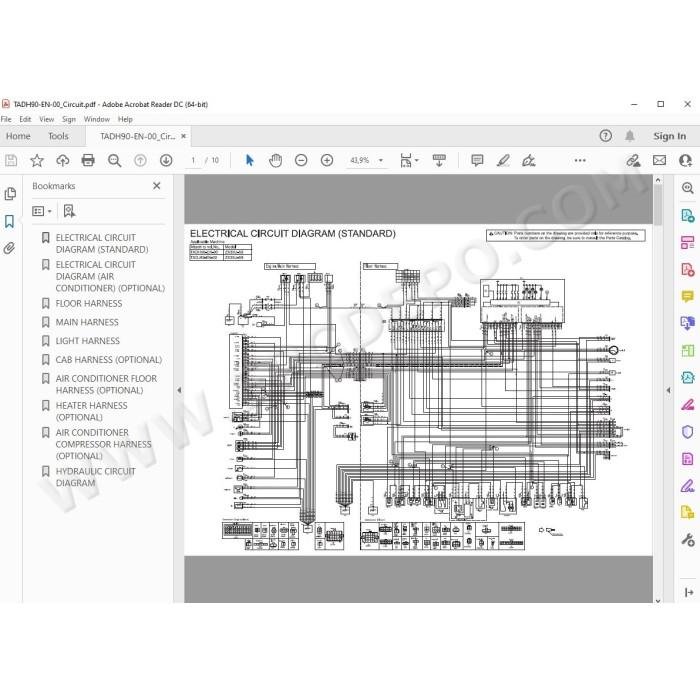Open Bookmarks options dropdown
The width and height of the screenshot is (700, 700).
[x=42, y=211]
